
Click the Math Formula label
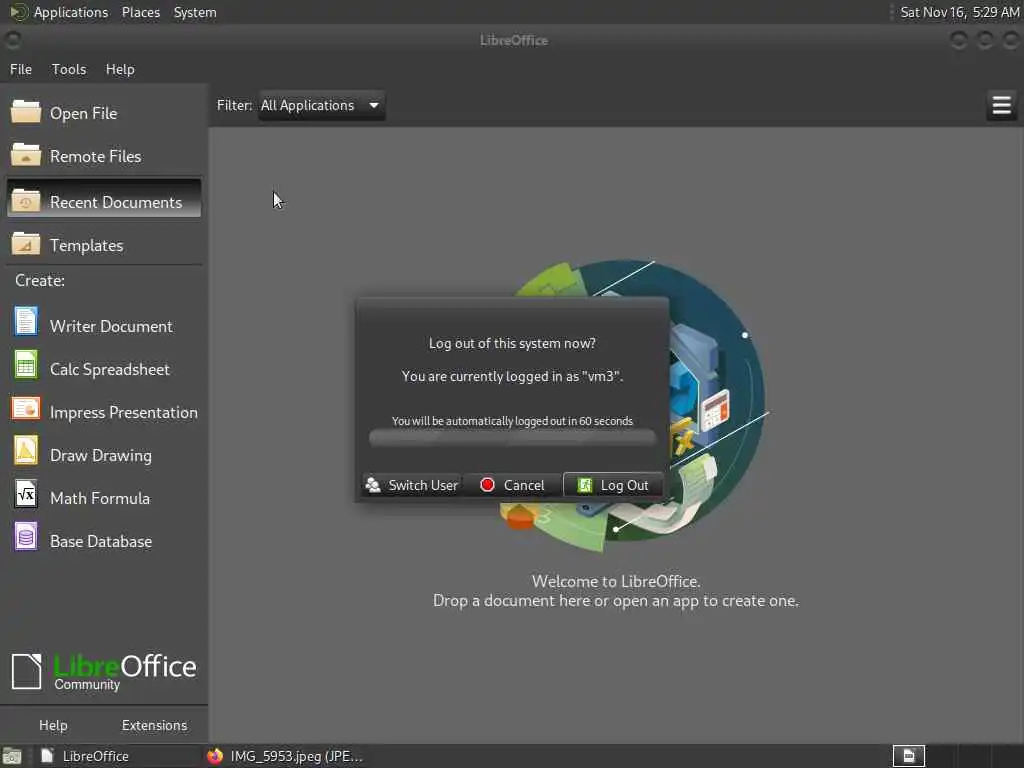click(x=100, y=498)
